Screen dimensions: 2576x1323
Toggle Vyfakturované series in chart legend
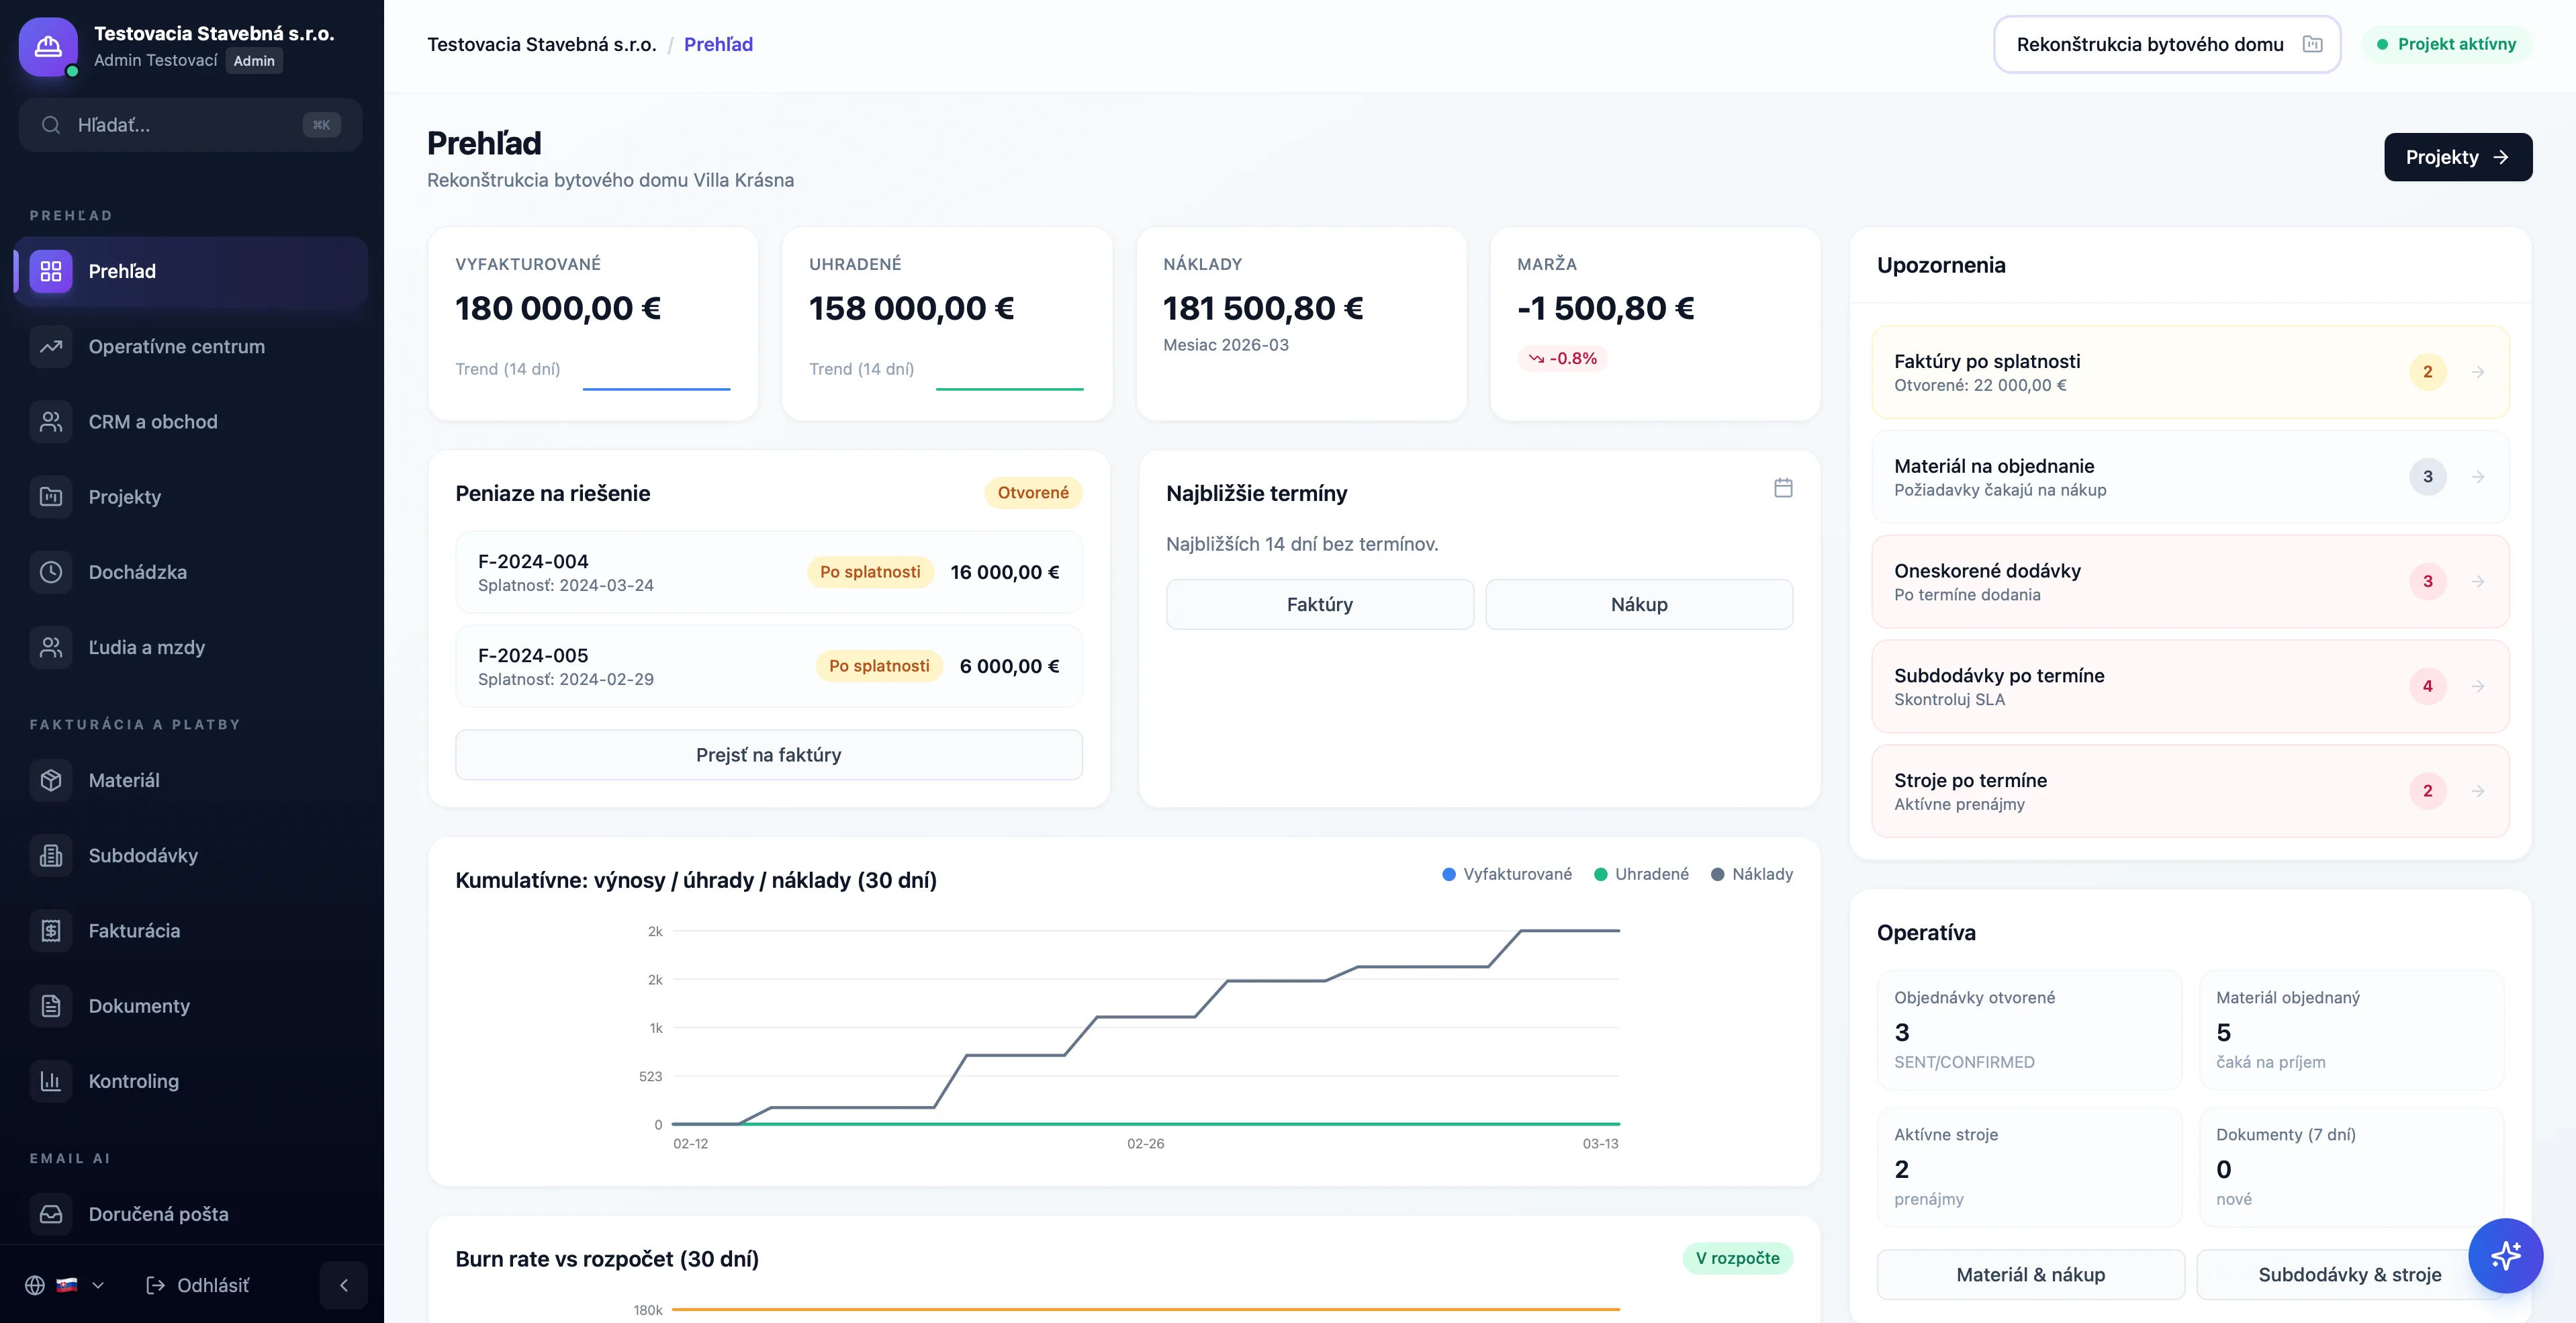coord(1506,874)
